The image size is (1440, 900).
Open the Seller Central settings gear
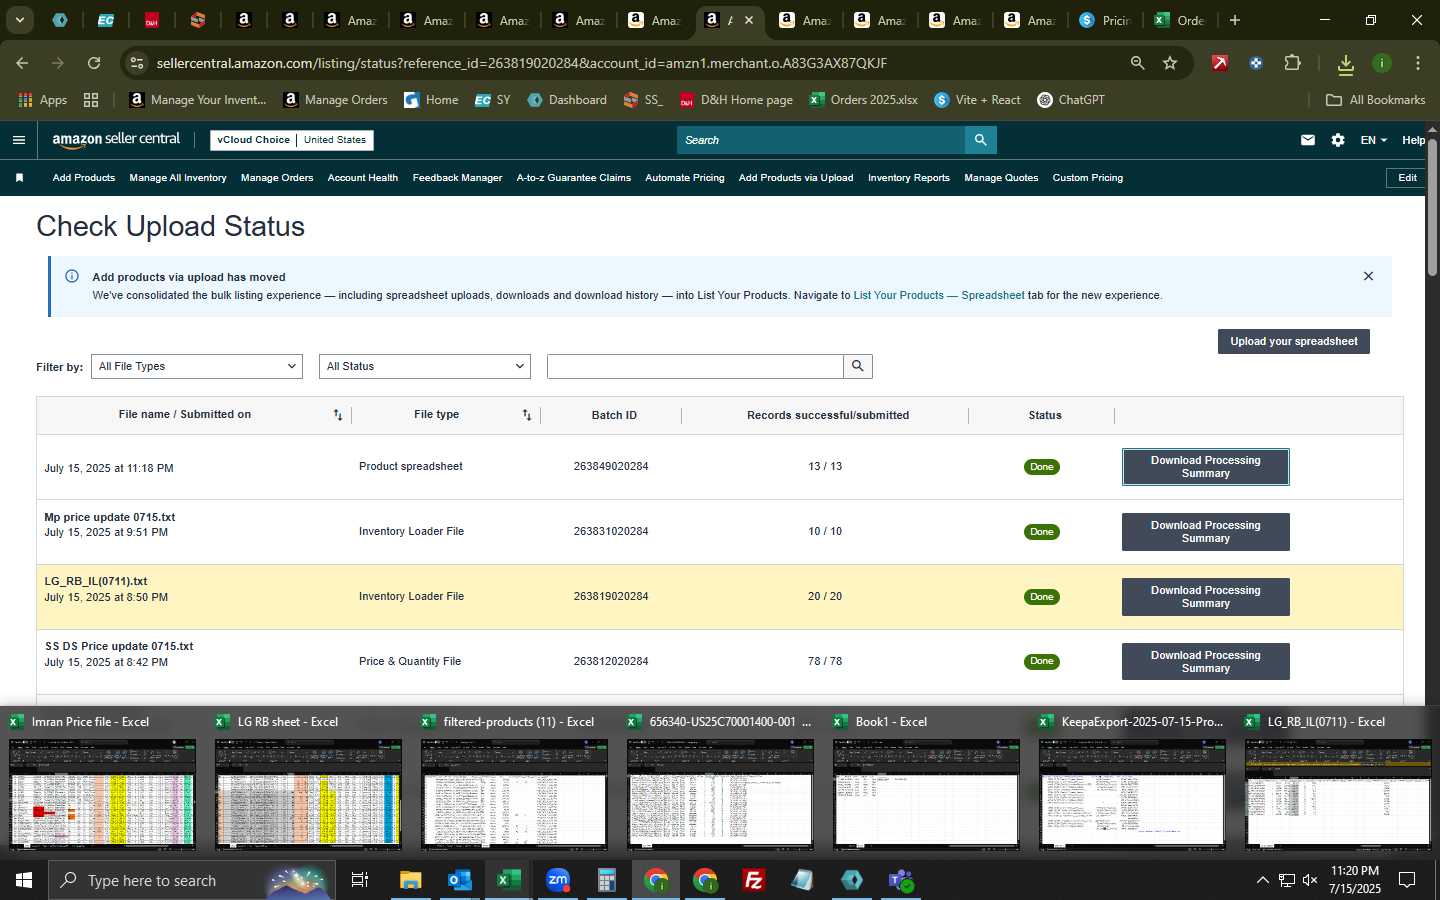pos(1338,140)
